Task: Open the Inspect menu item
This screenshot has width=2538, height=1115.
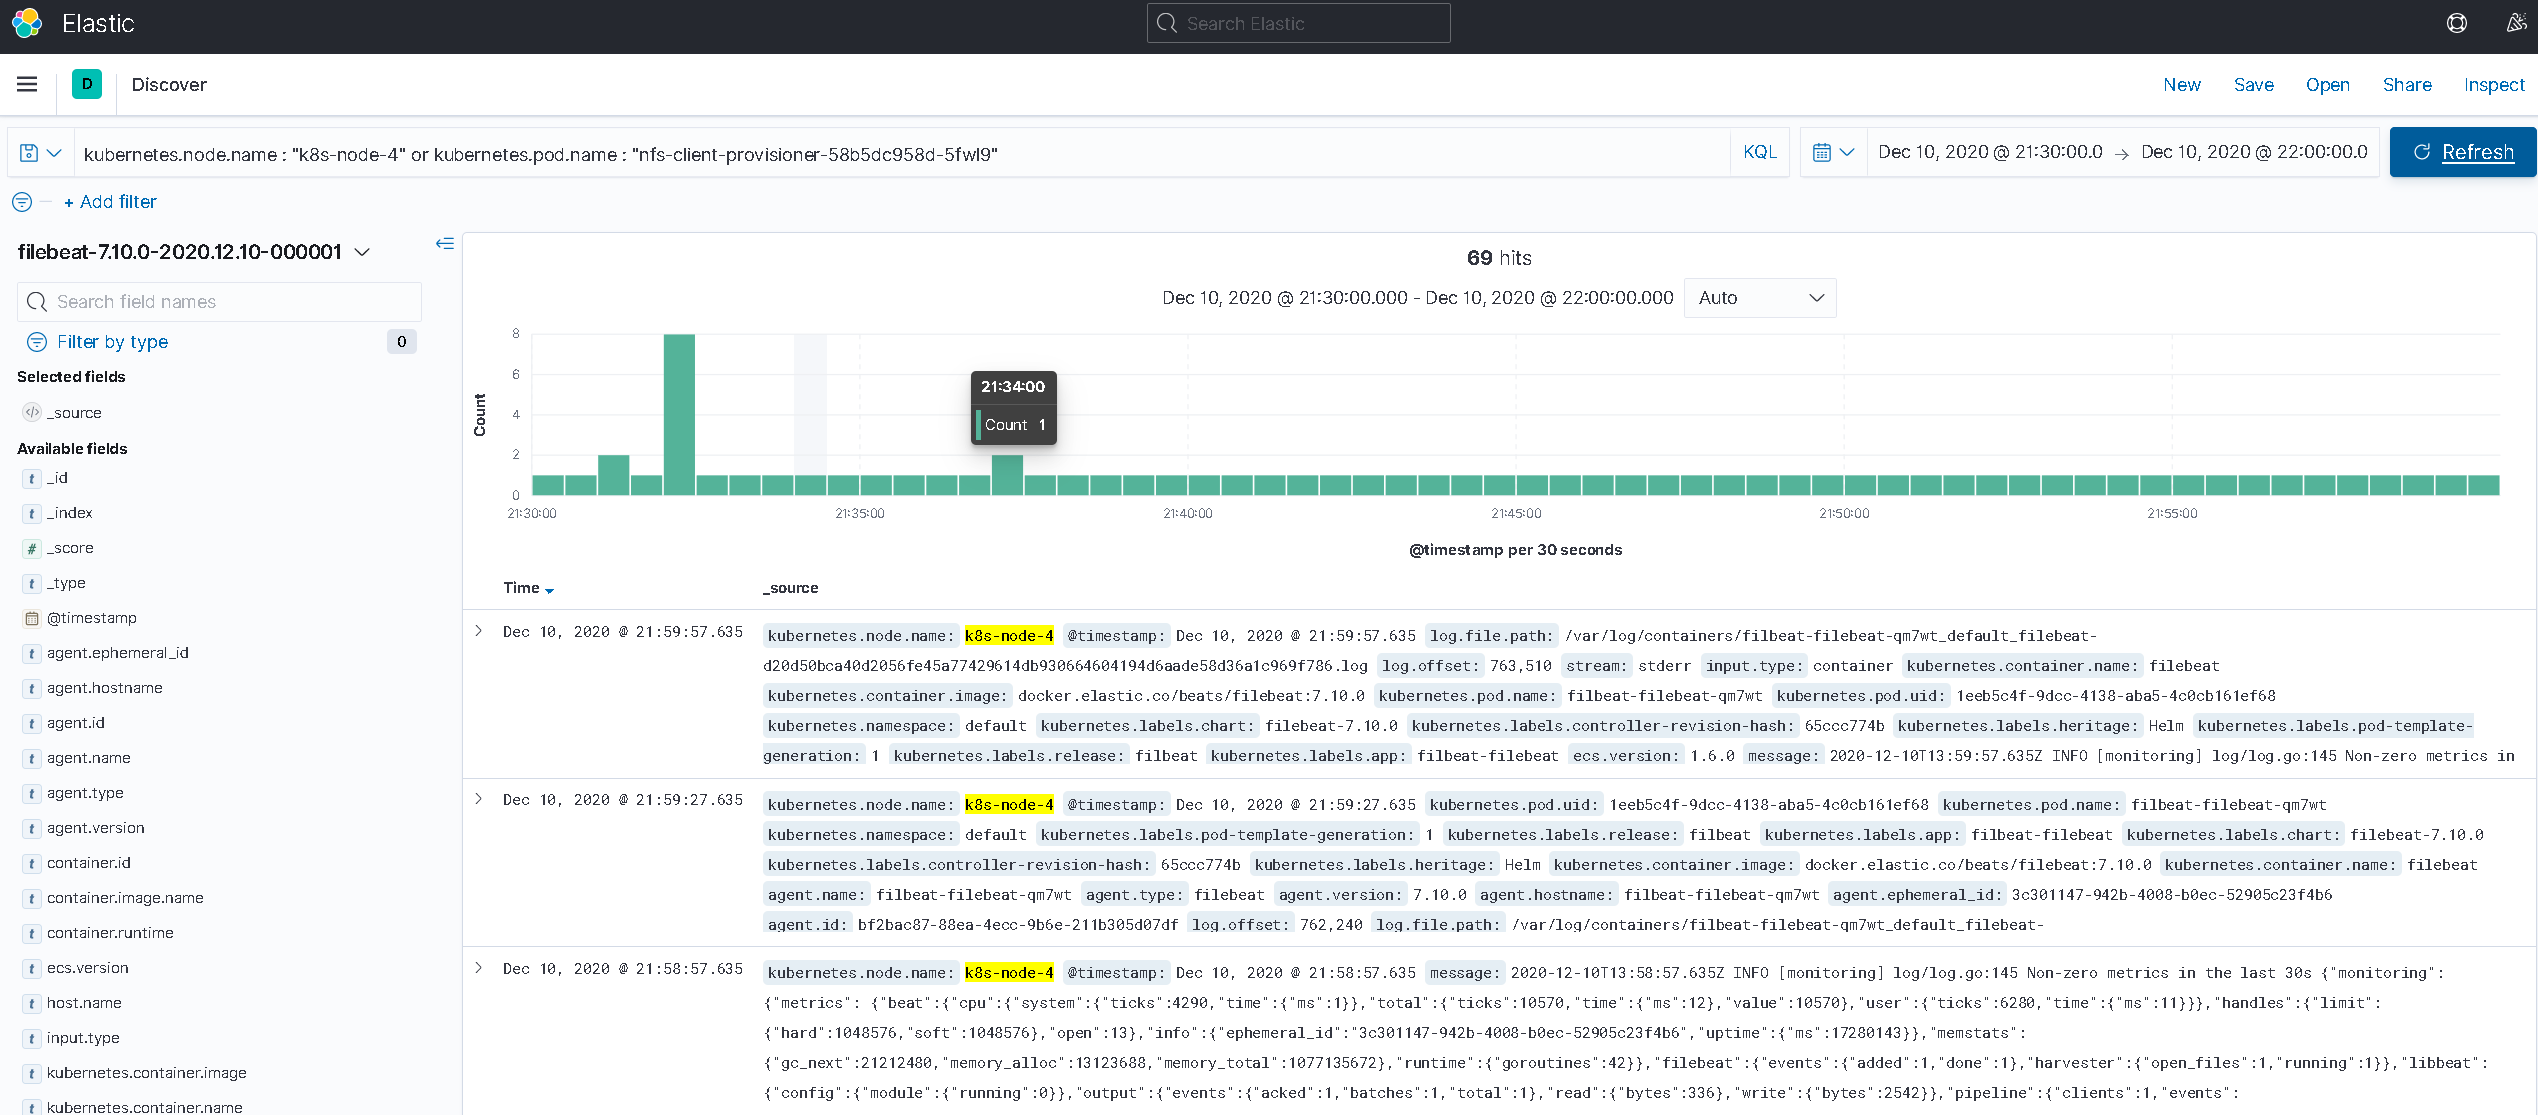Action: (2494, 85)
